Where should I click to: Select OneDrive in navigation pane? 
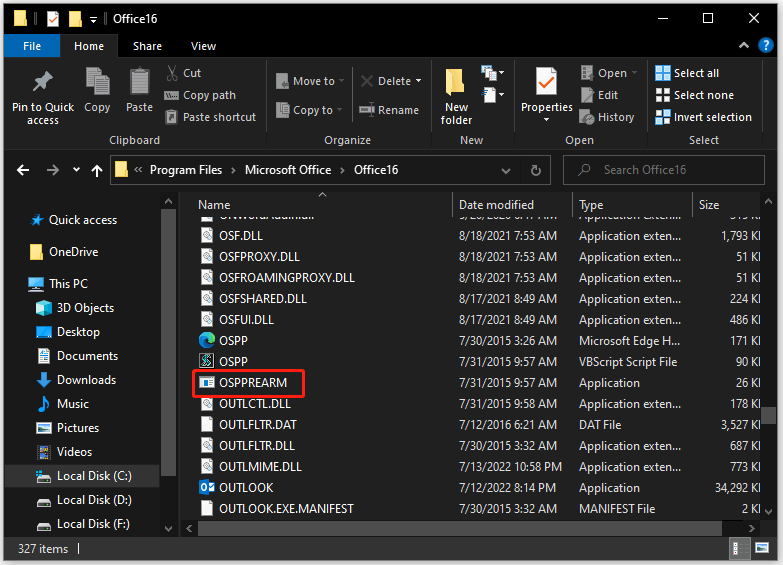64,252
